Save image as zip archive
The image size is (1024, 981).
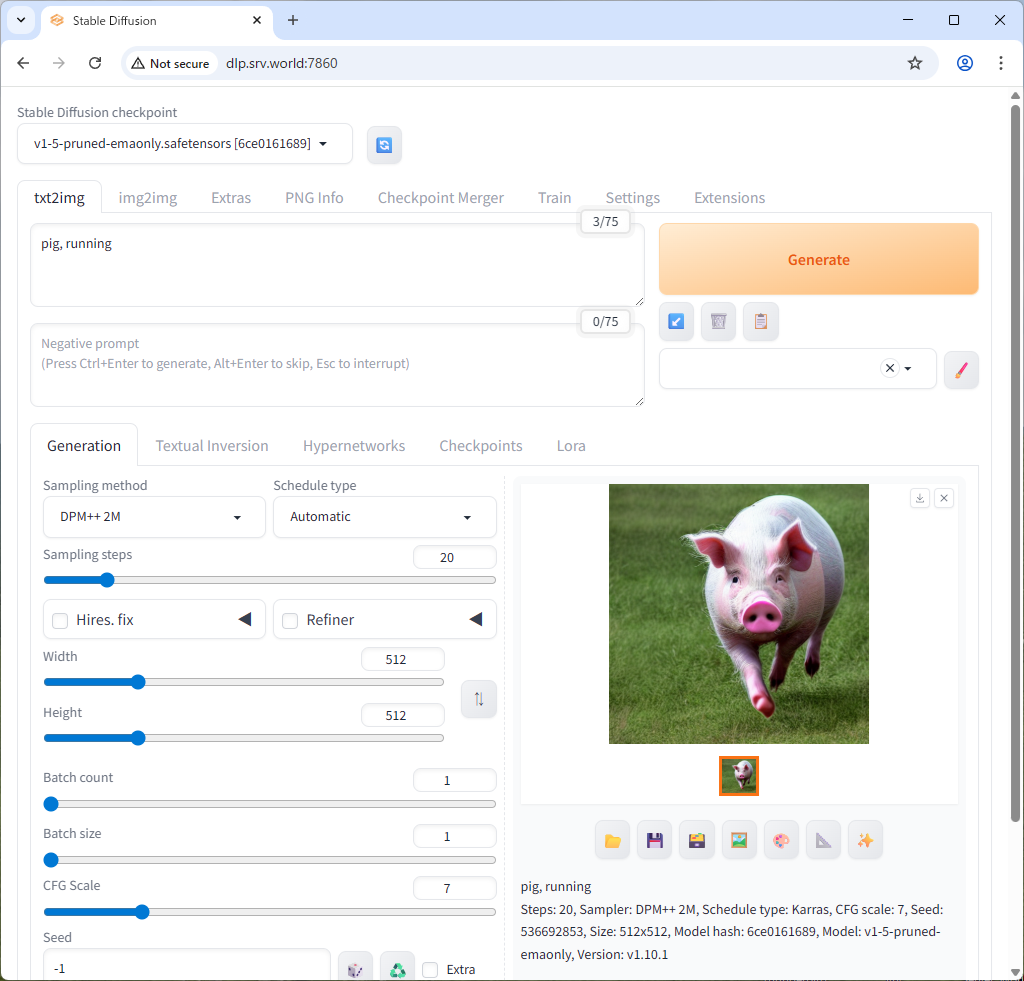697,841
